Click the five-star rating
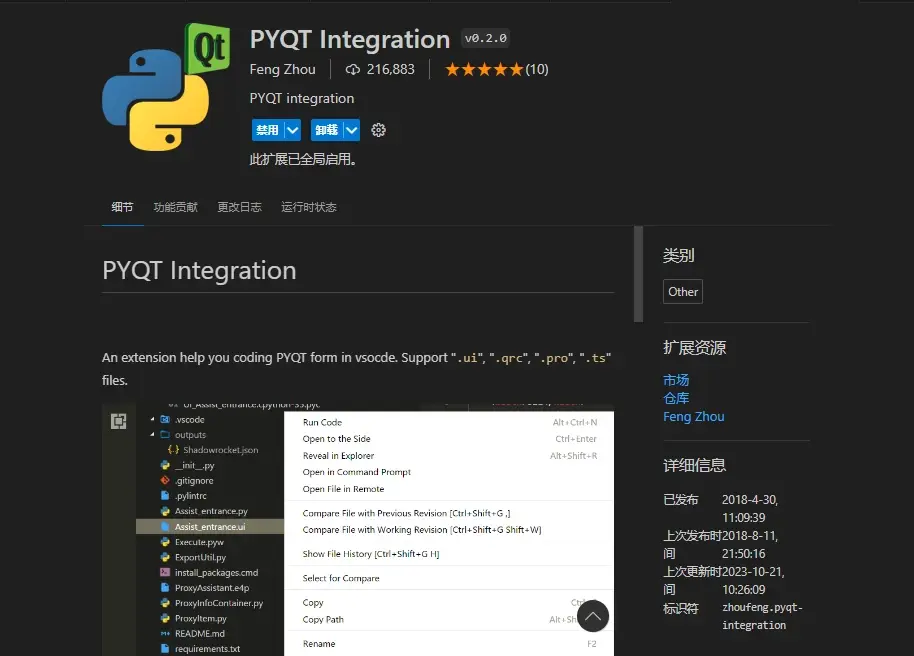Image resolution: width=914 pixels, height=656 pixels. pyautogui.click(x=484, y=69)
